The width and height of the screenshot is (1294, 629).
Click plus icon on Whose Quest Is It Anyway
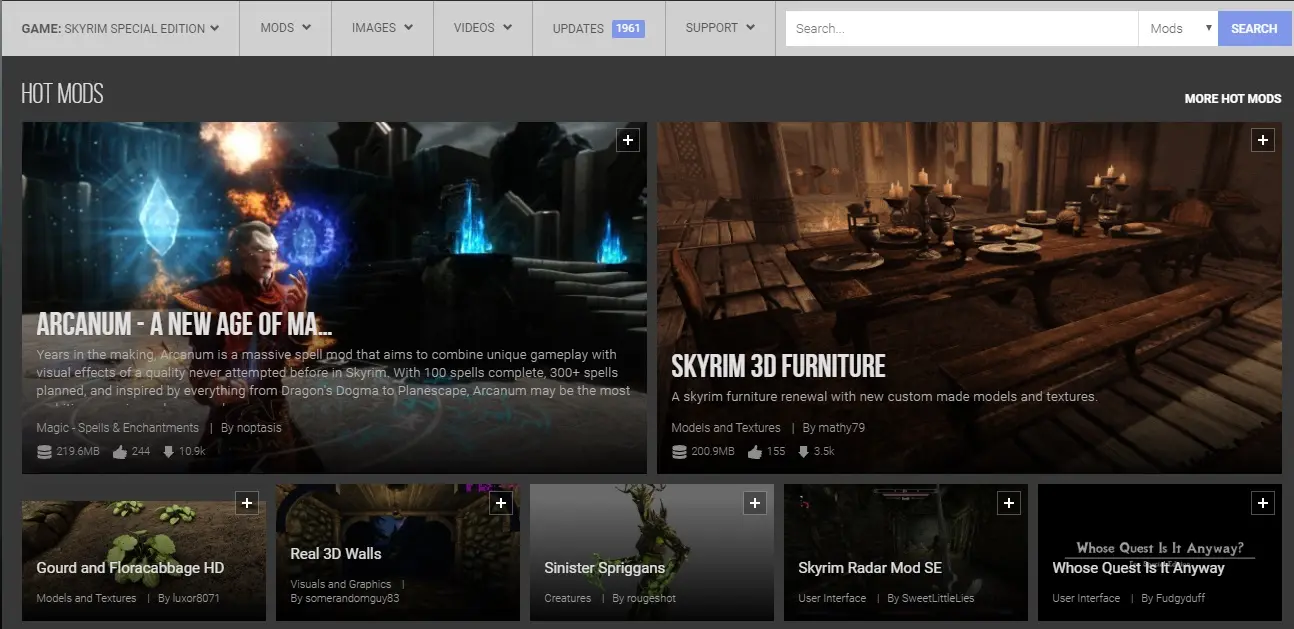pos(1263,503)
